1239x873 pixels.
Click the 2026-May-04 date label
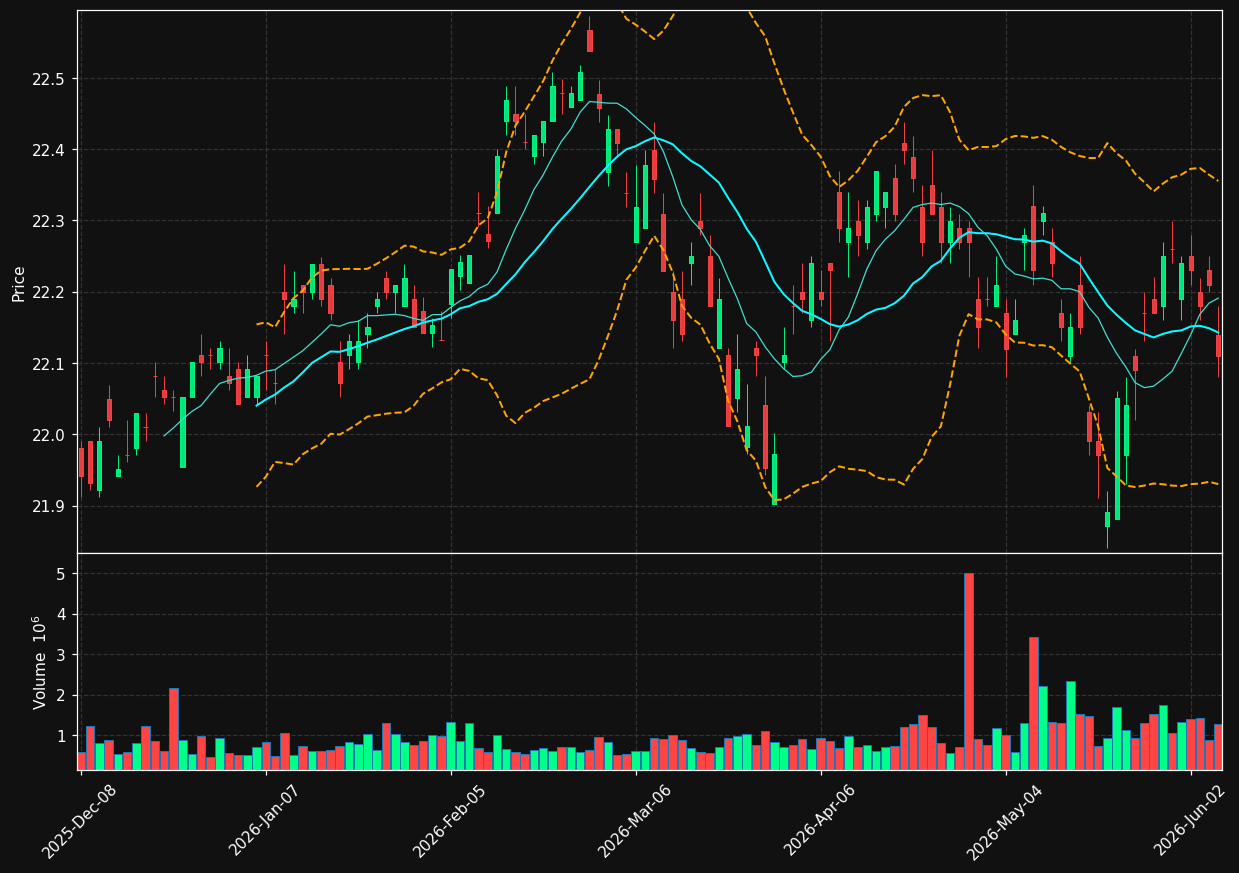[1004, 820]
